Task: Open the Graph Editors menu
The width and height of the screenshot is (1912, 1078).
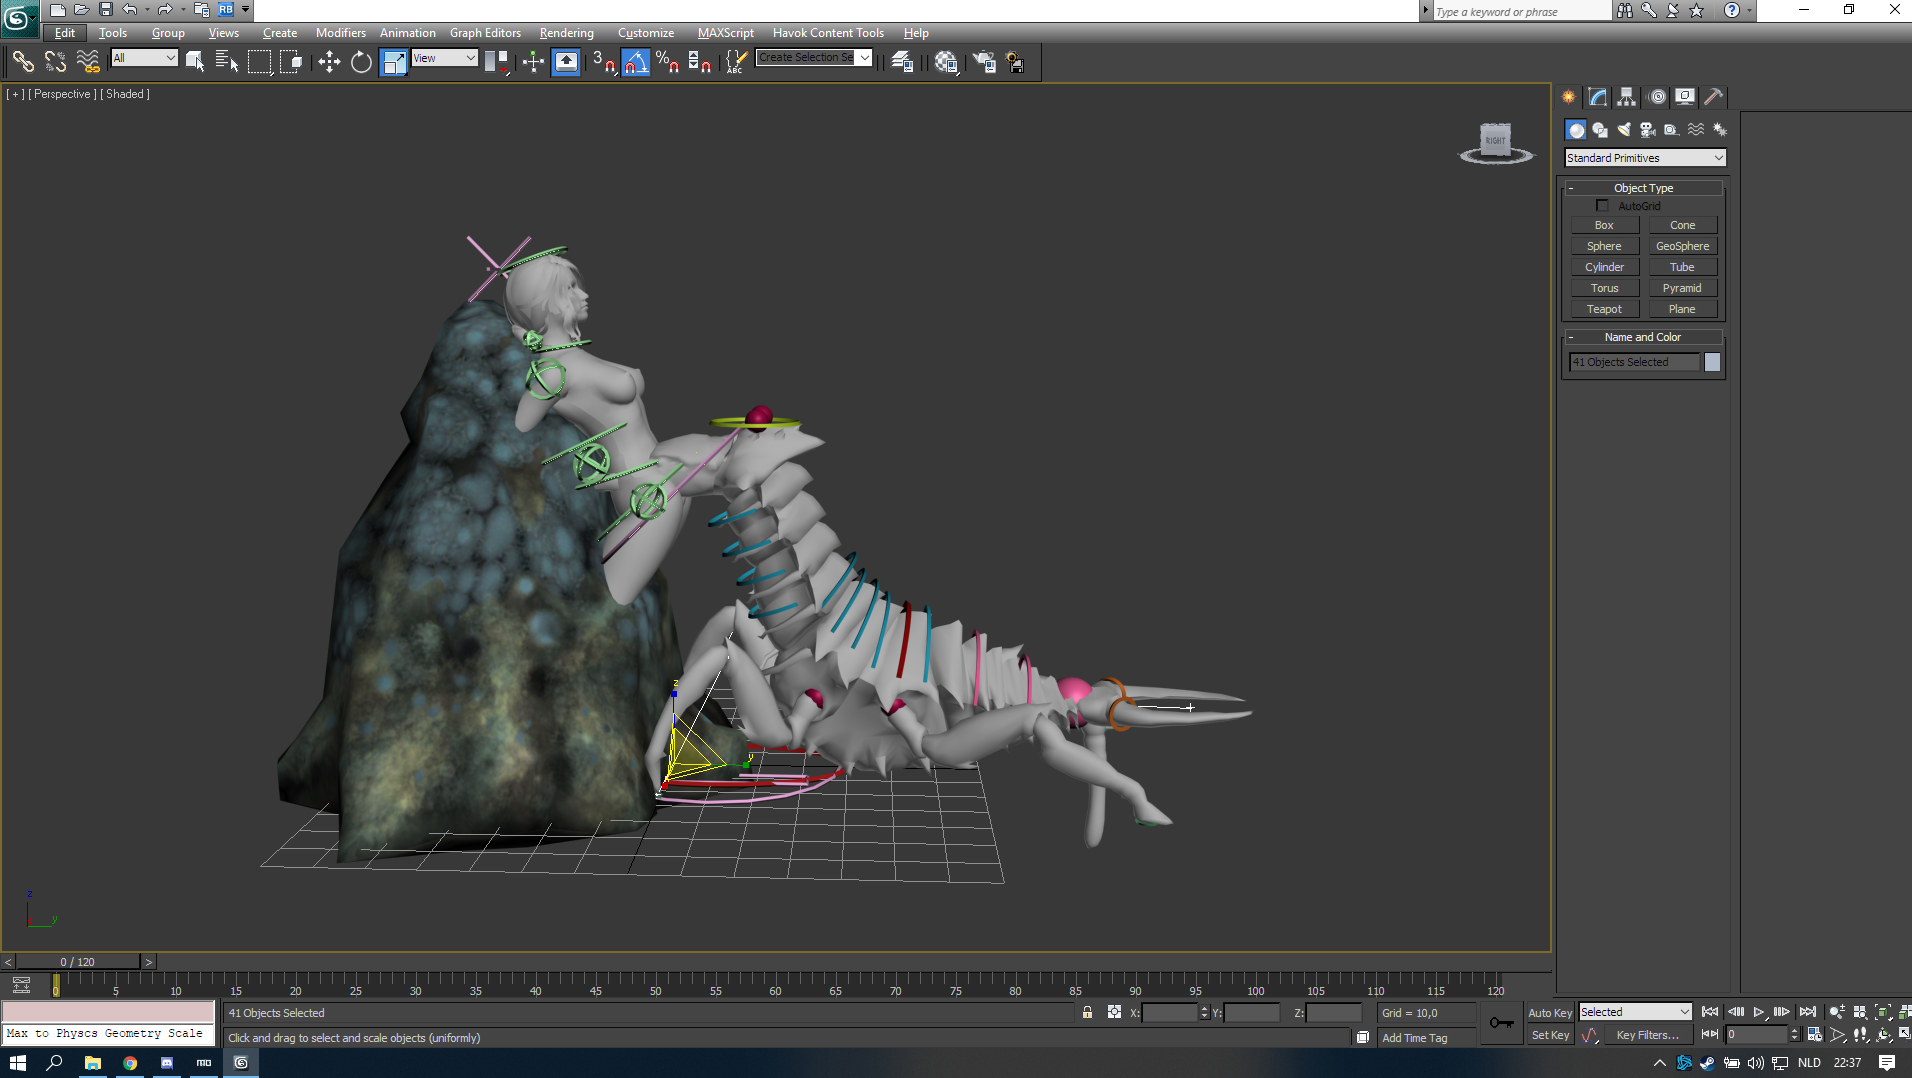Action: click(x=485, y=33)
